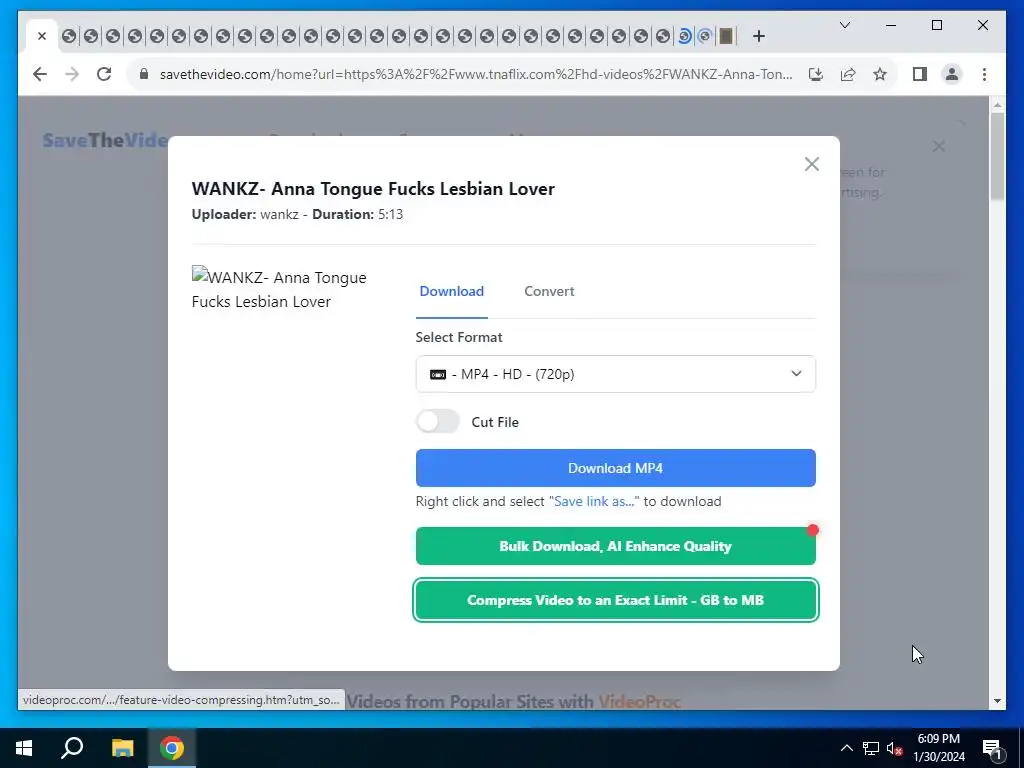Click the muted volume tray icon

pyautogui.click(x=894, y=748)
